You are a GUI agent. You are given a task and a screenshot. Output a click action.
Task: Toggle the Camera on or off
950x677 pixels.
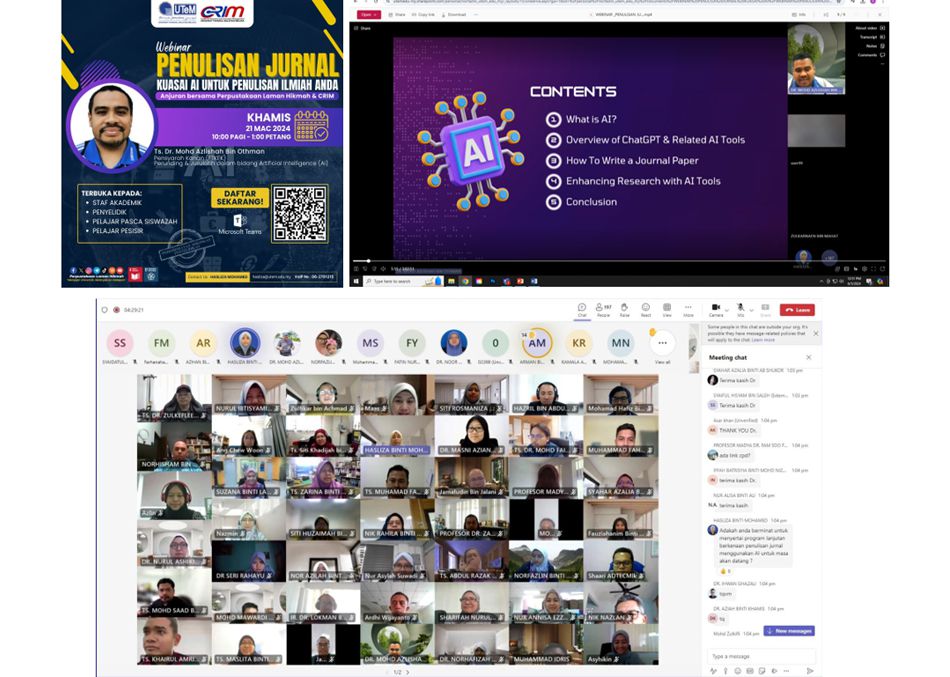pos(715,308)
